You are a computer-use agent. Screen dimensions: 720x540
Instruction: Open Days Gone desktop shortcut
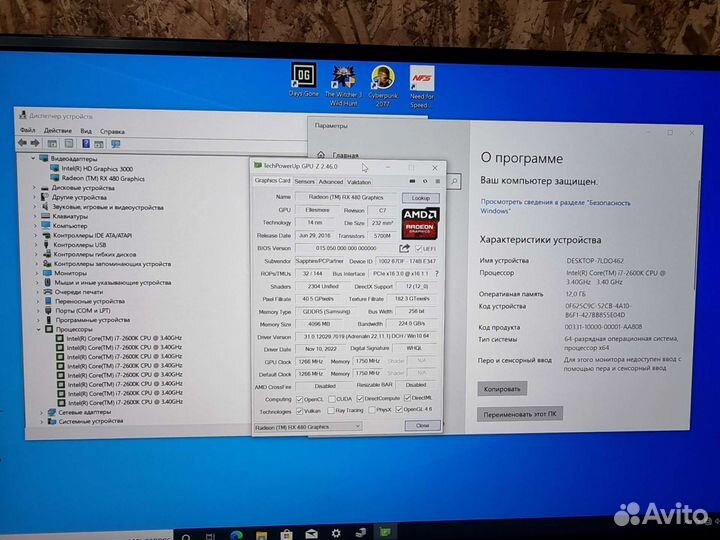point(304,79)
